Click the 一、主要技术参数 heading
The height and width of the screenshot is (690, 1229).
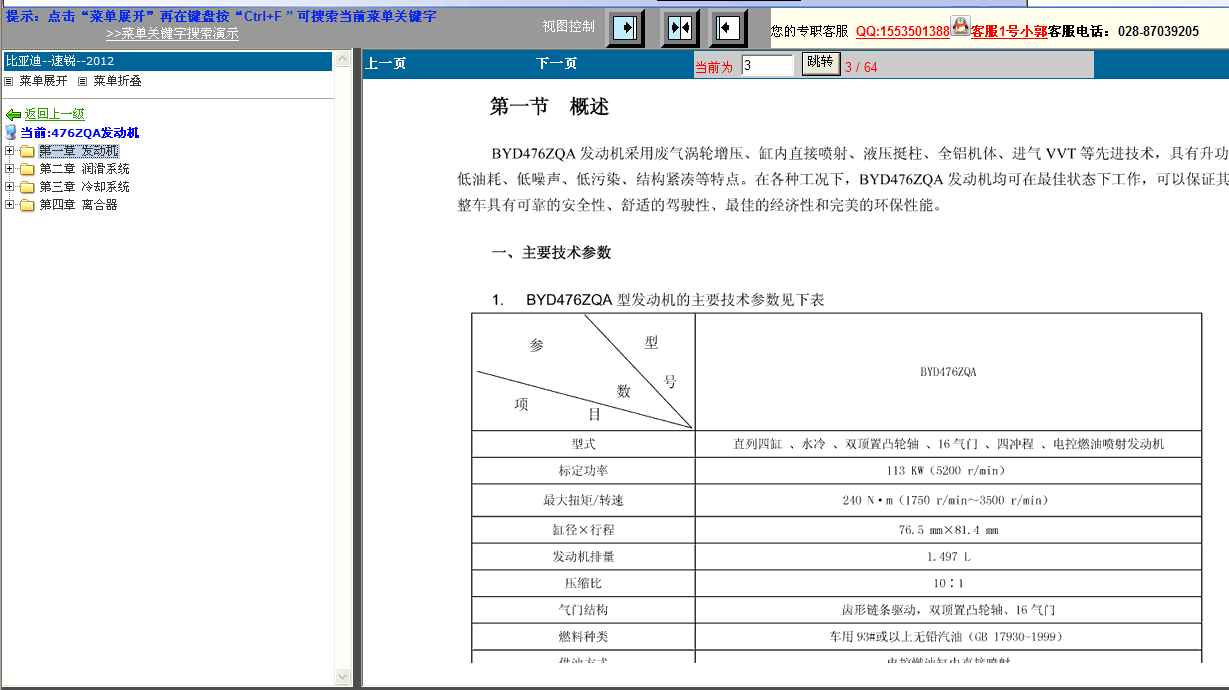tap(551, 253)
